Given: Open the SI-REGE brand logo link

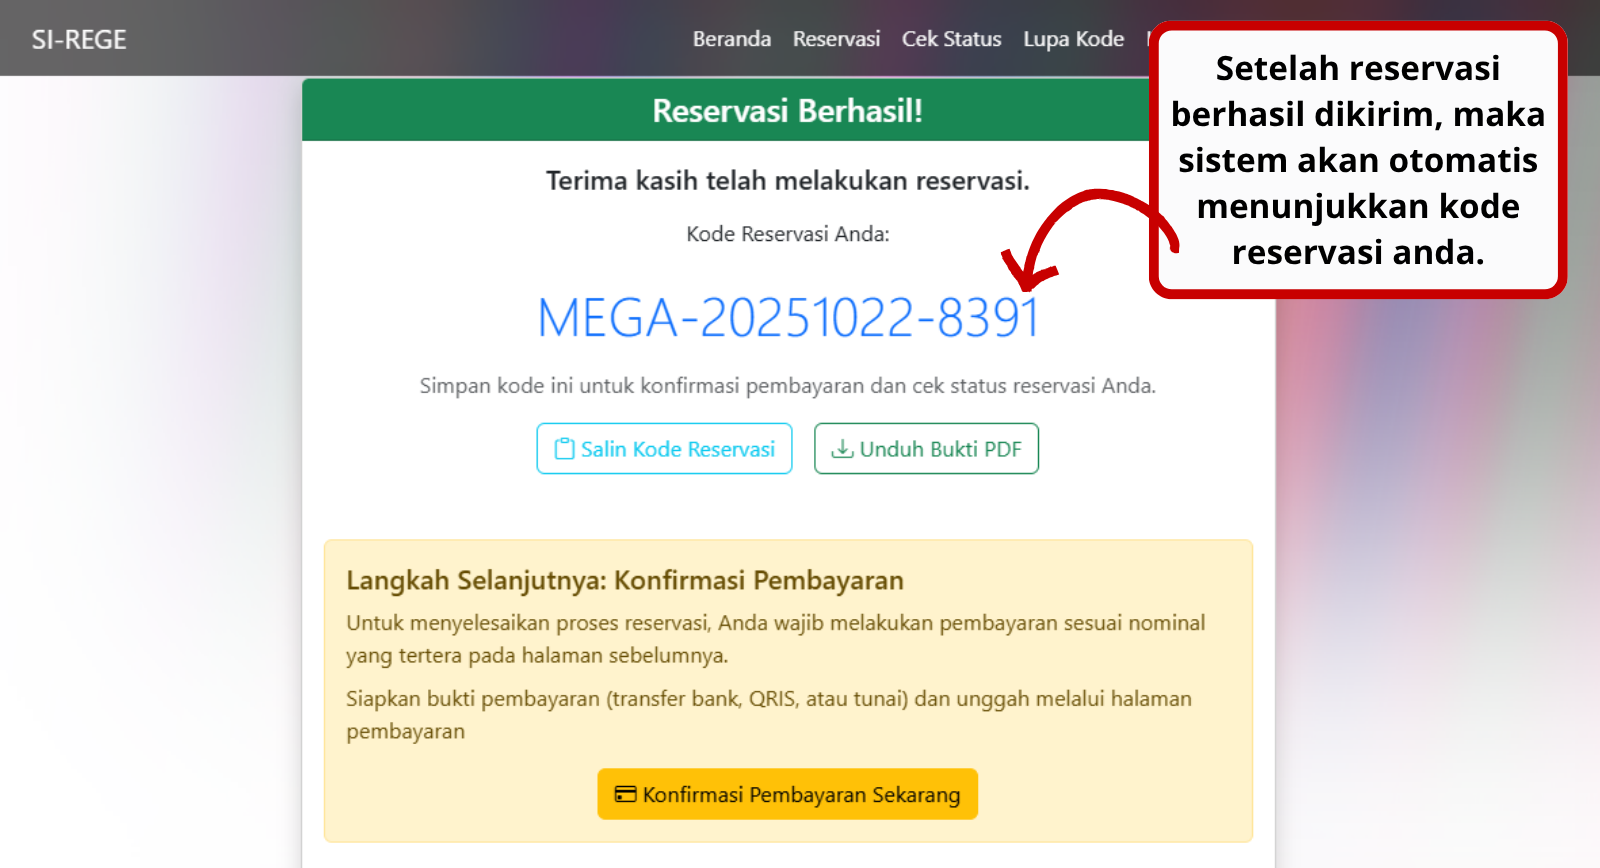Looking at the screenshot, I should pyautogui.click(x=79, y=40).
